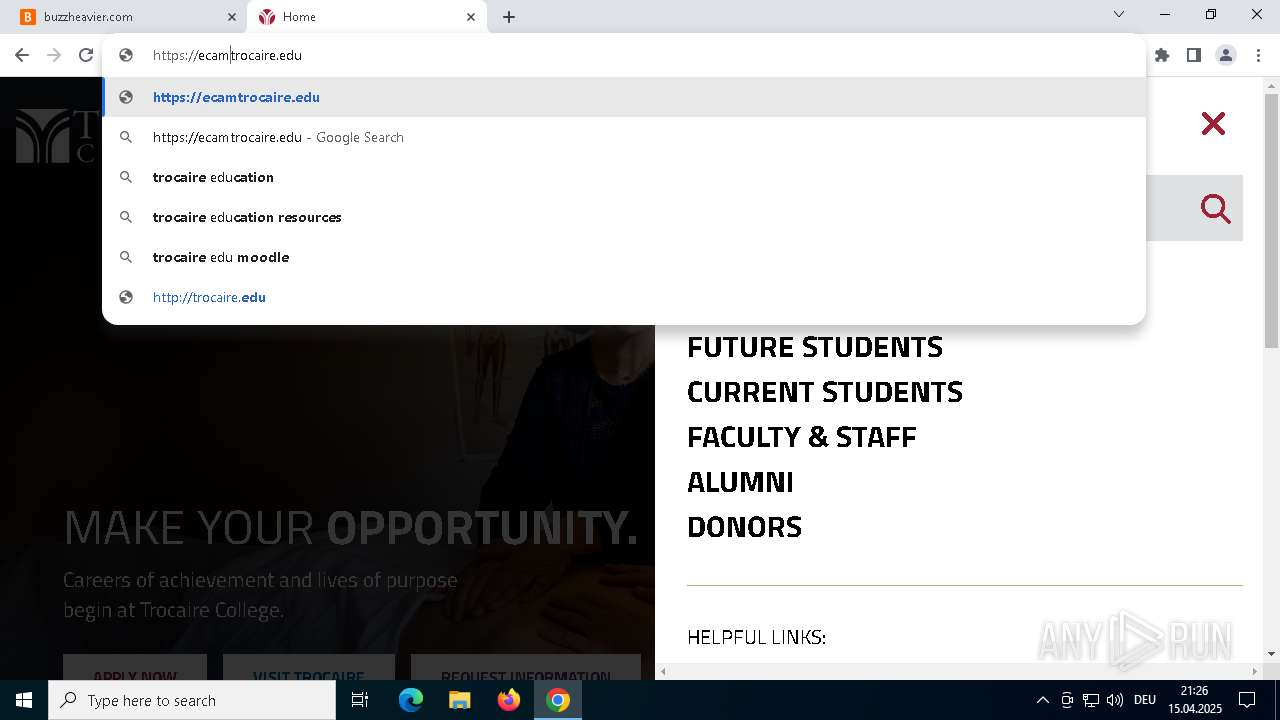Screen dimensions: 1280x720
Task: Switch to the Home tab
Action: tap(367, 17)
